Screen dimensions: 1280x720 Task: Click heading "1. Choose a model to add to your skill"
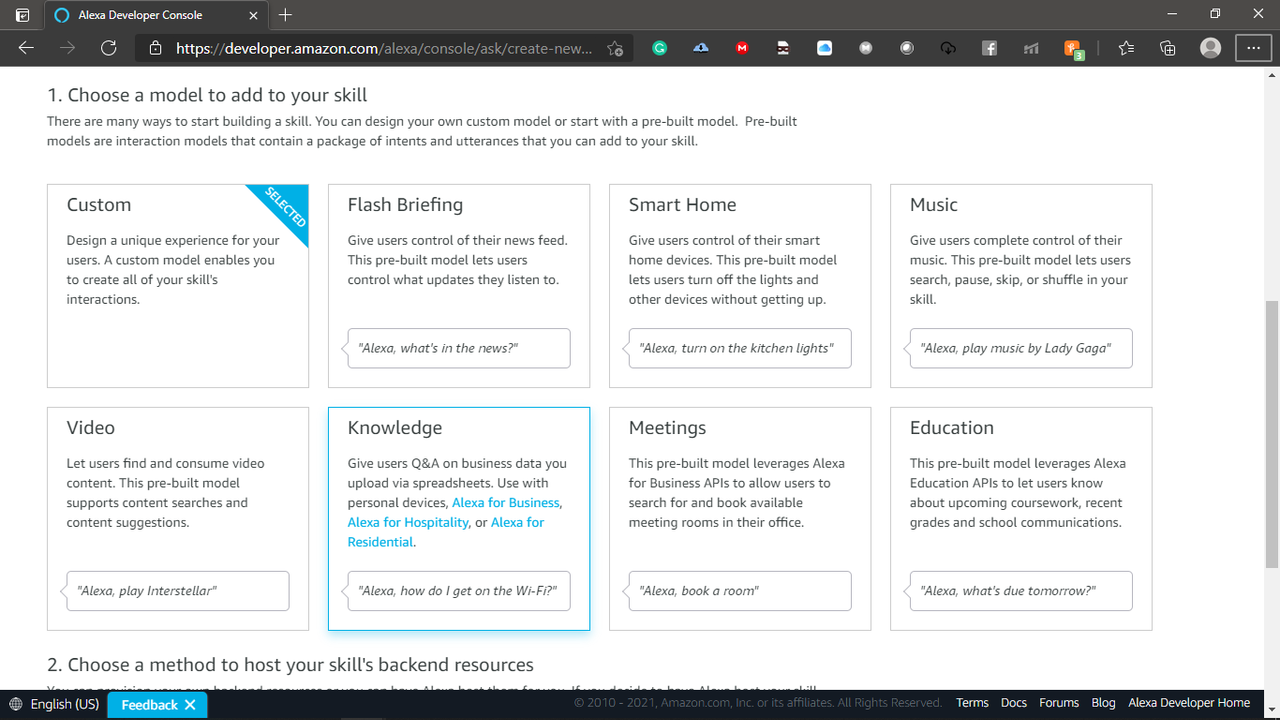pos(207,95)
